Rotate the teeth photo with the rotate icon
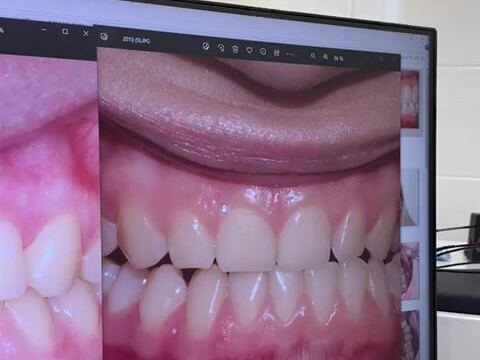 coord(221,48)
